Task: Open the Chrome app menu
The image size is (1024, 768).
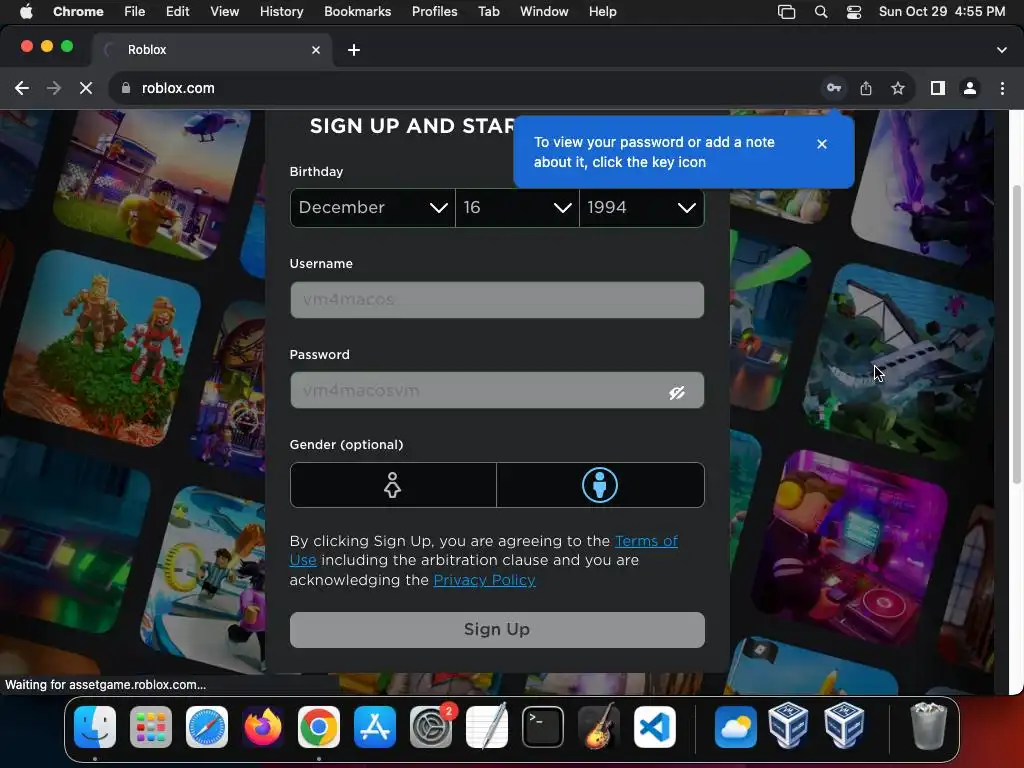Action: 78,12
